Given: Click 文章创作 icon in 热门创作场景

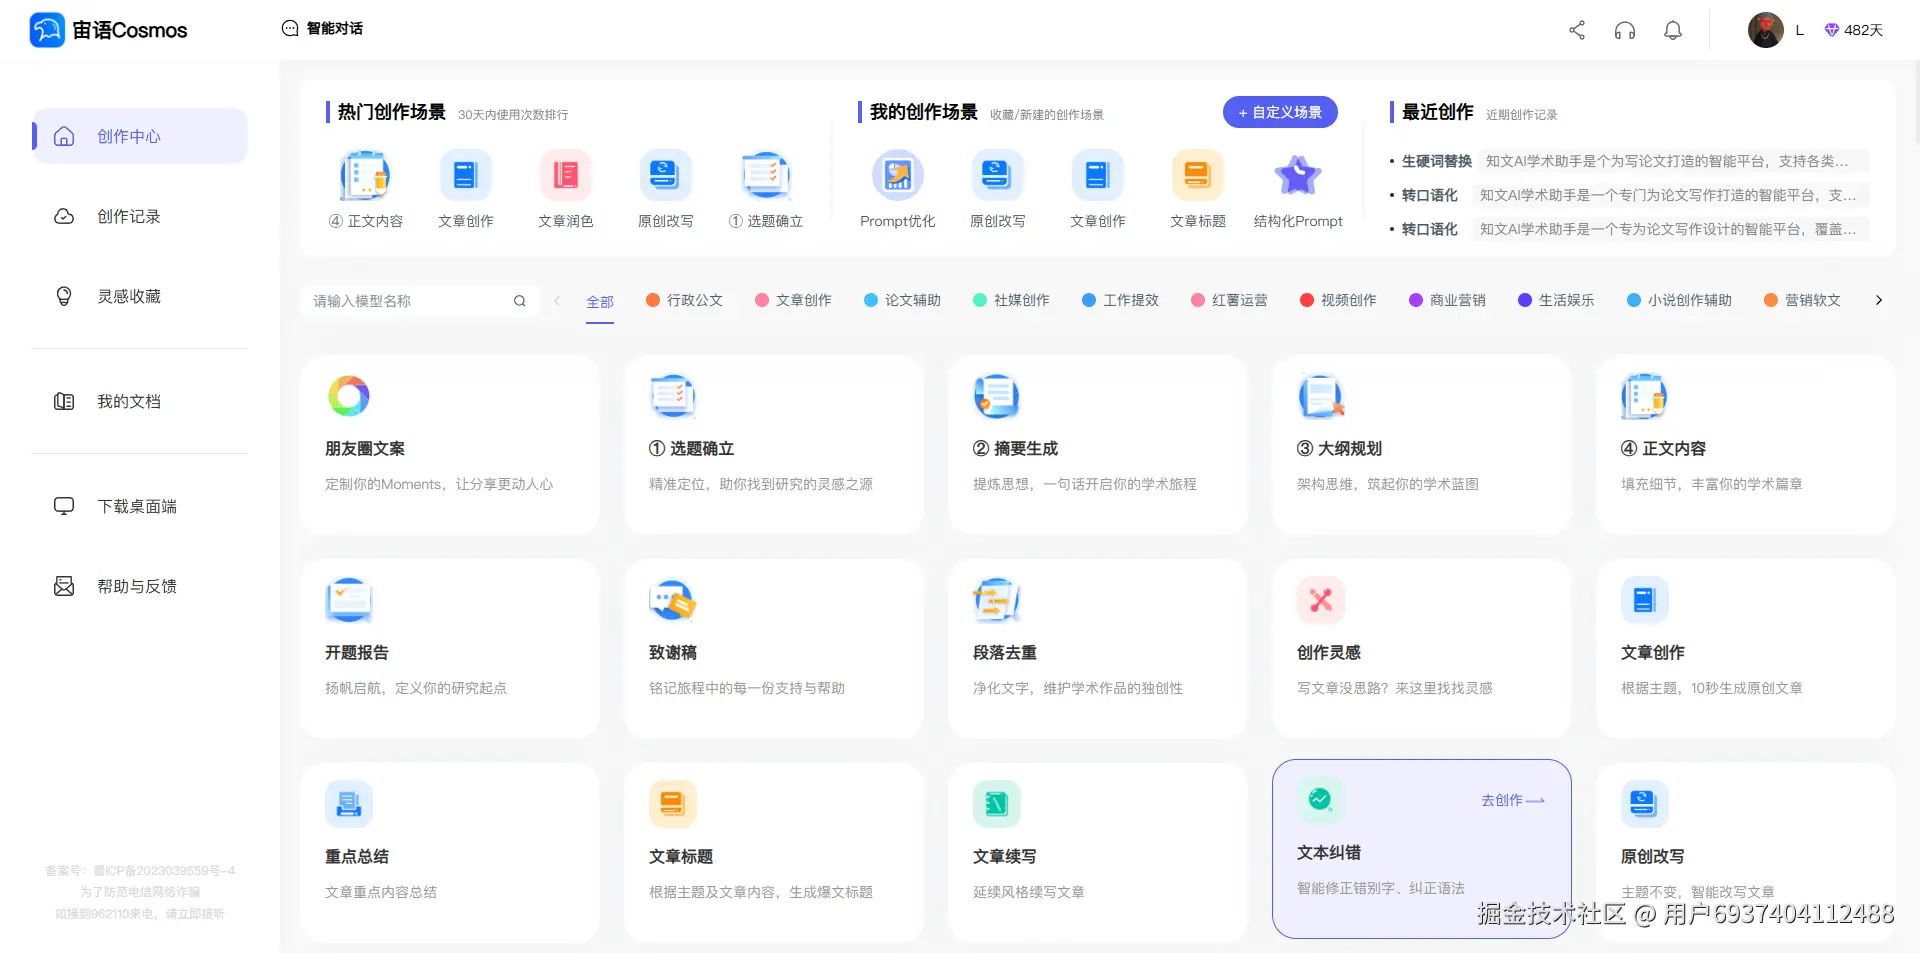Looking at the screenshot, I should pyautogui.click(x=466, y=176).
